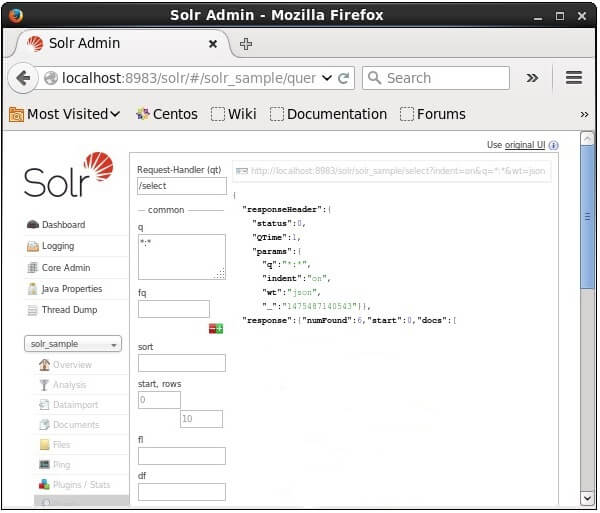Open a new tab with the plus icon
This screenshot has width=600, height=513.
pyautogui.click(x=246, y=44)
